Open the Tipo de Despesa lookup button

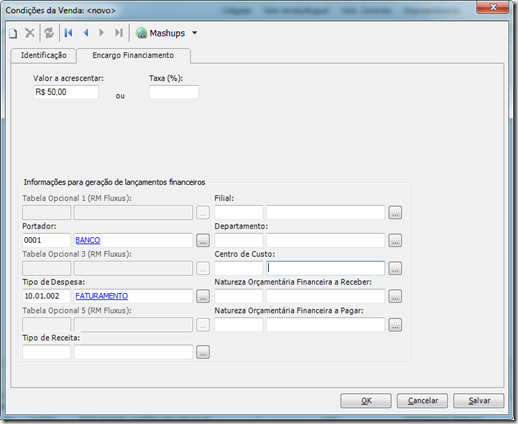(203, 296)
